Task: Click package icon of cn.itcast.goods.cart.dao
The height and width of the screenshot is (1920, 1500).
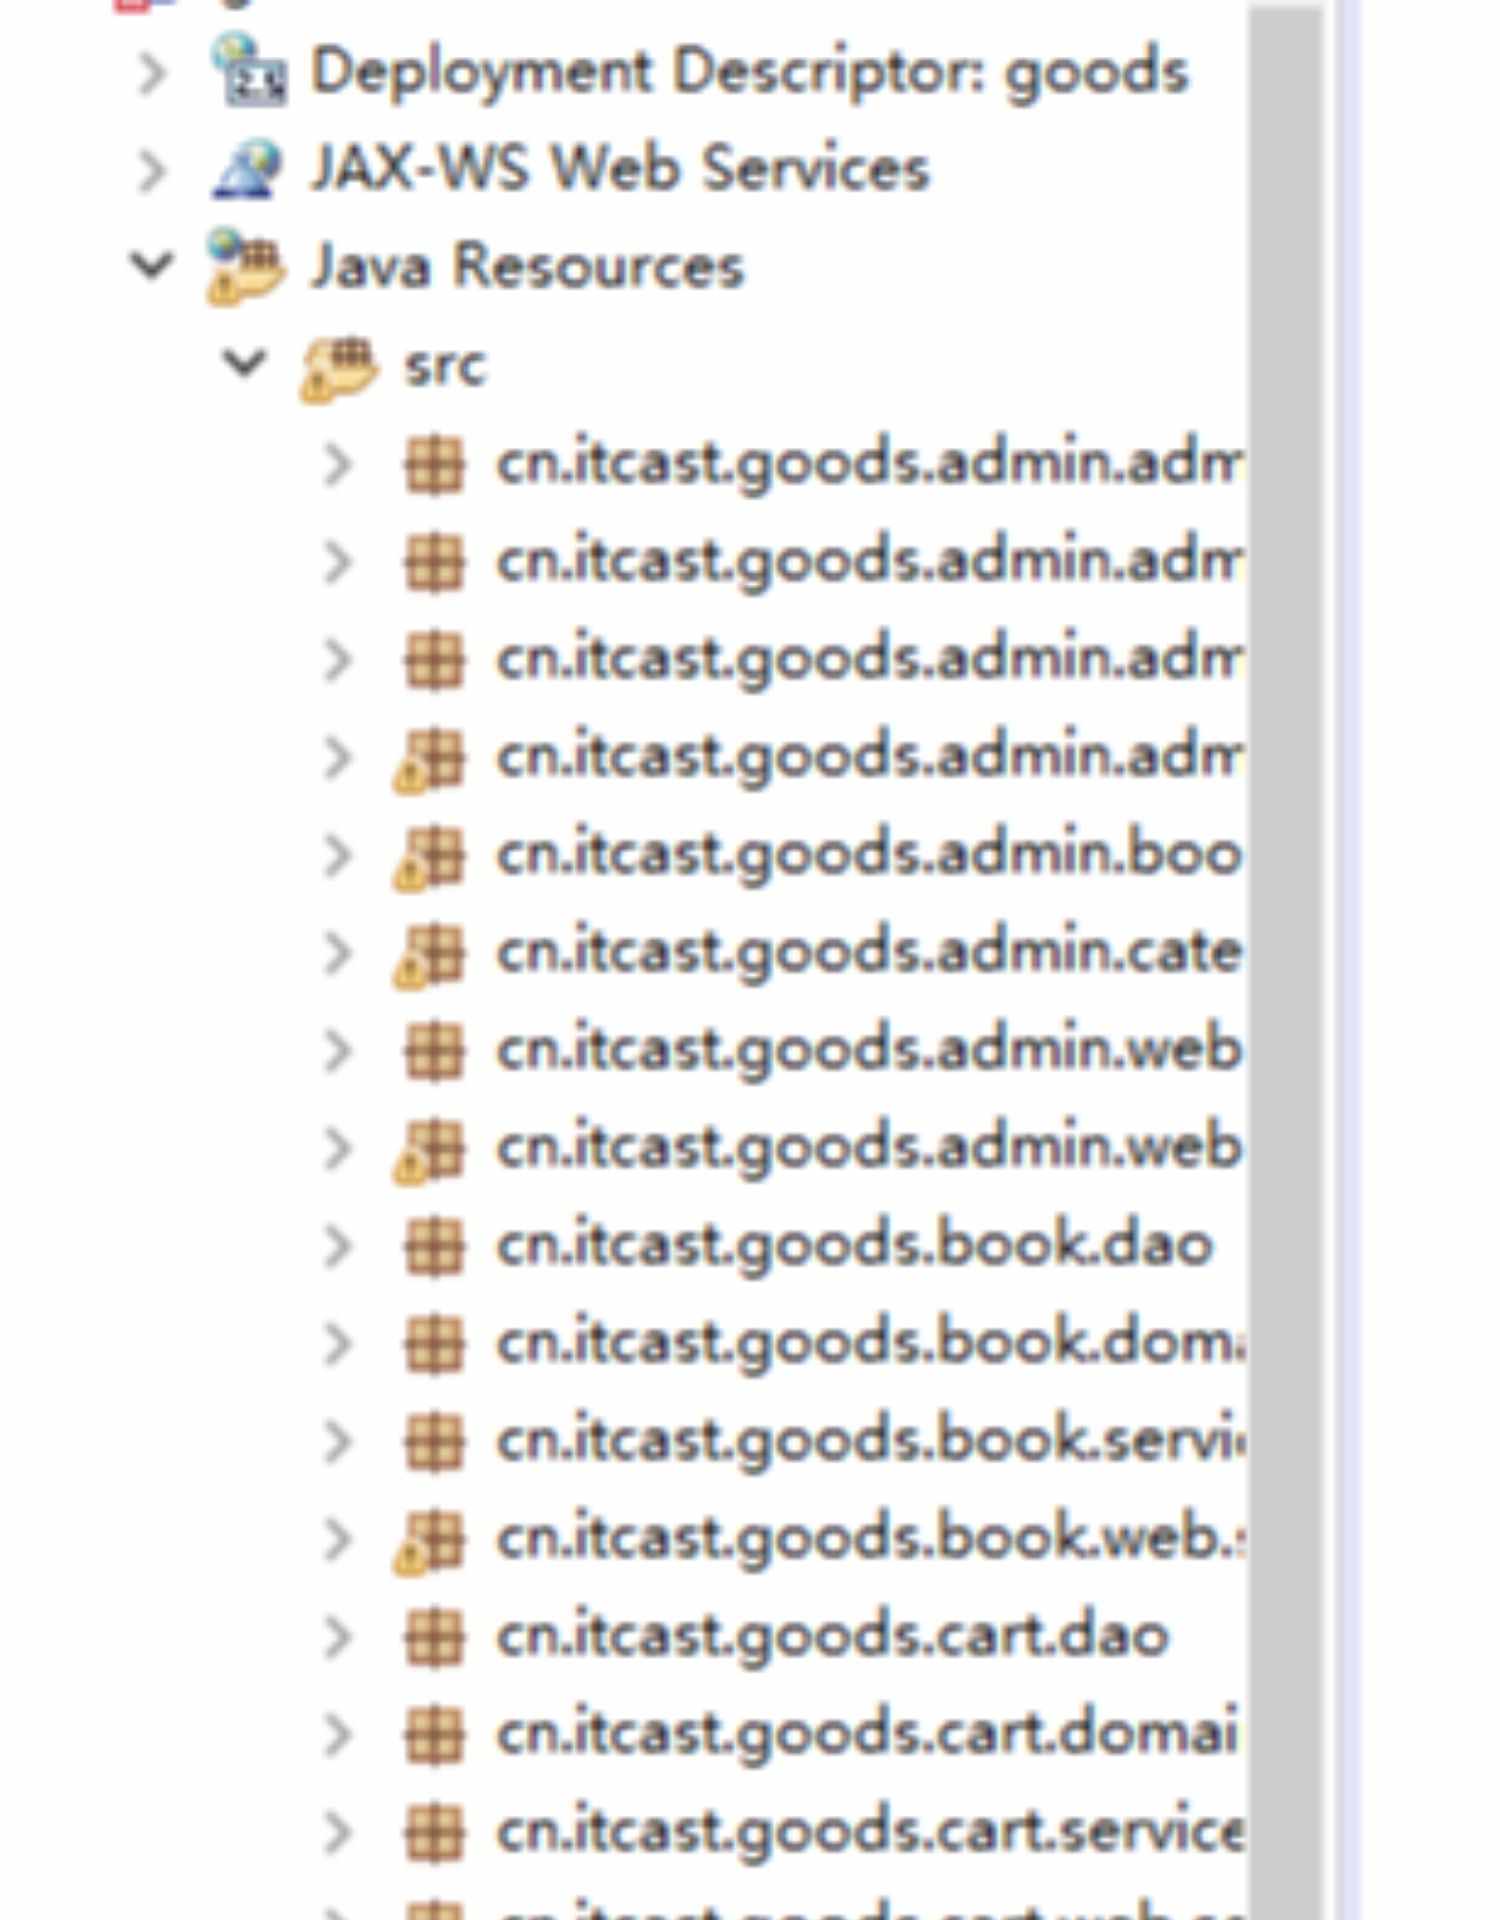Action: click(x=435, y=1637)
